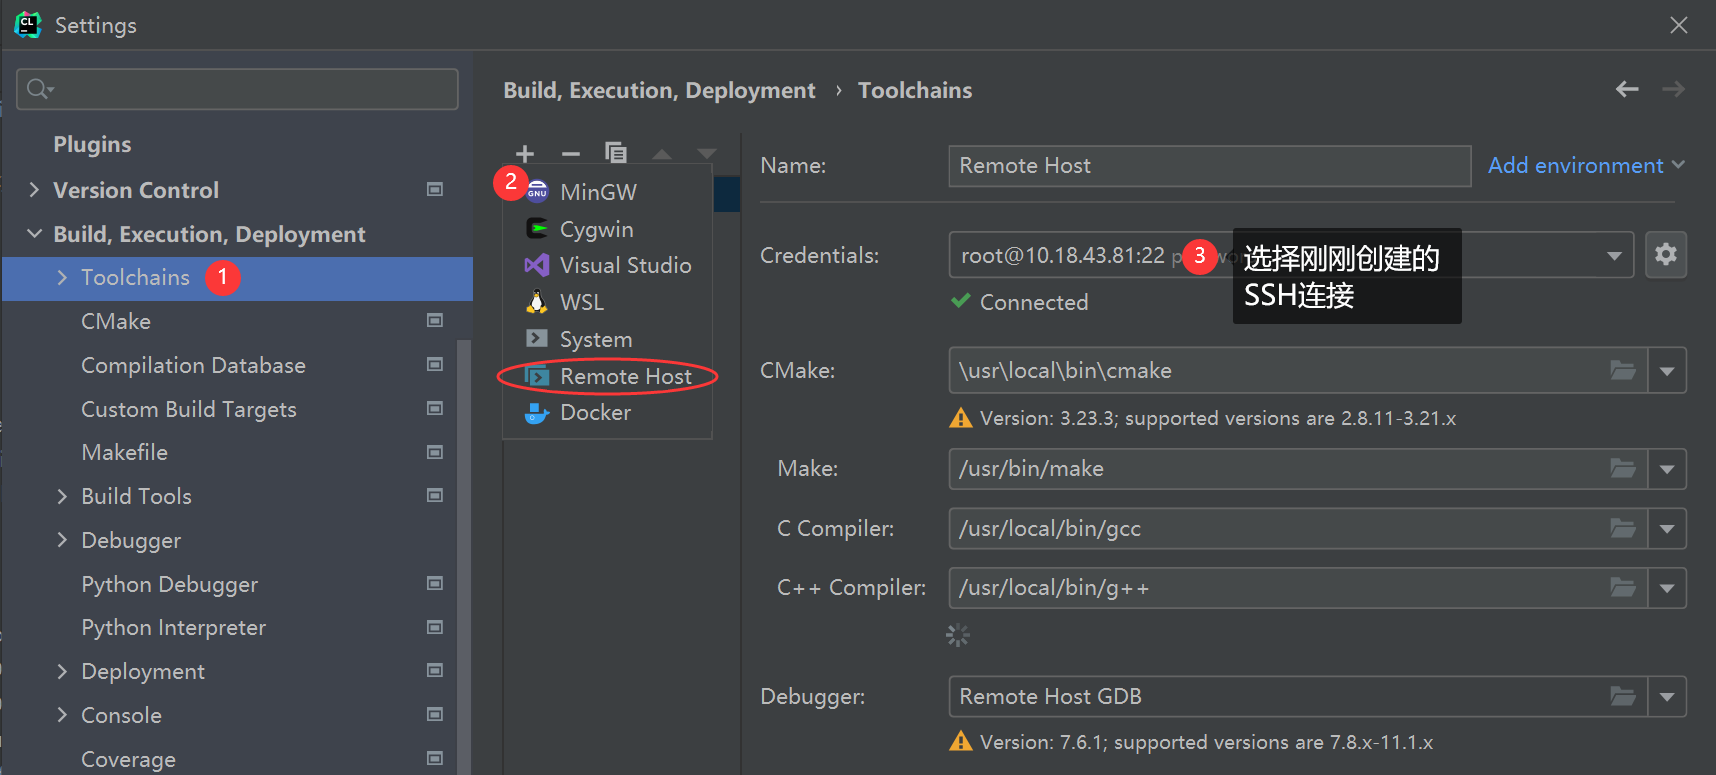This screenshot has width=1716, height=775.
Task: Browse for C Compiler folder icon
Action: click(1622, 529)
